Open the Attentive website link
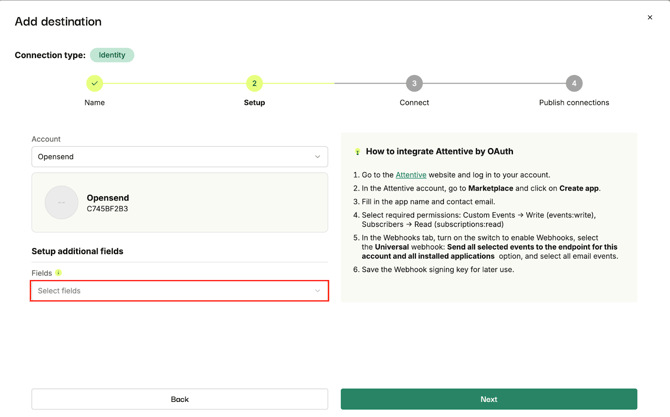 (x=410, y=175)
